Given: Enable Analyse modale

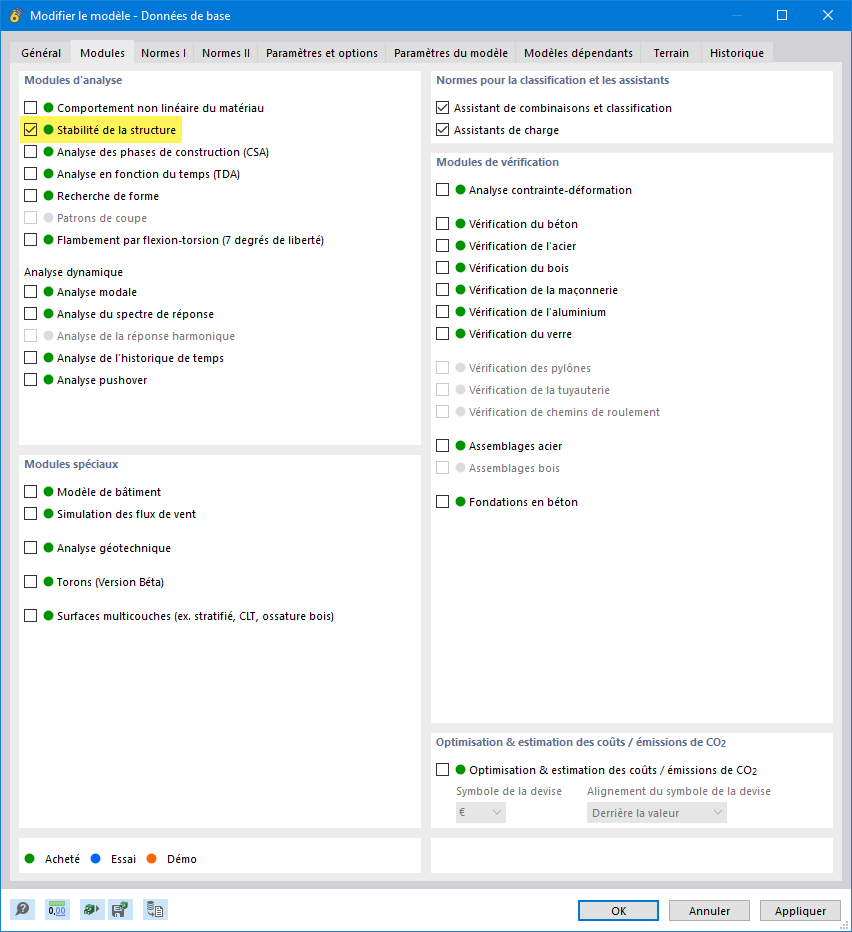Looking at the screenshot, I should (30, 291).
